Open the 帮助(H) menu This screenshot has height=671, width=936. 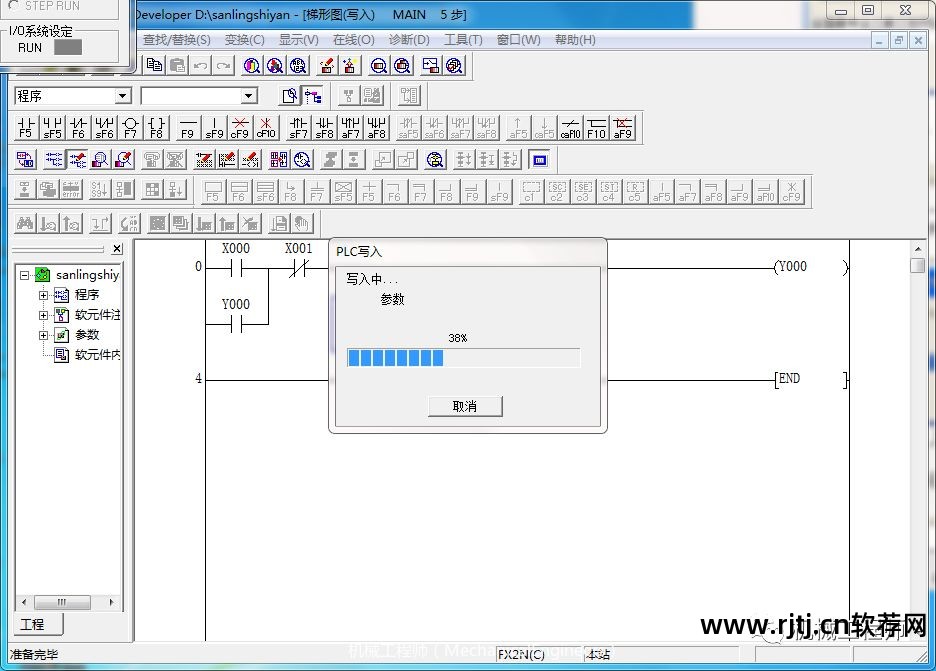click(x=575, y=40)
